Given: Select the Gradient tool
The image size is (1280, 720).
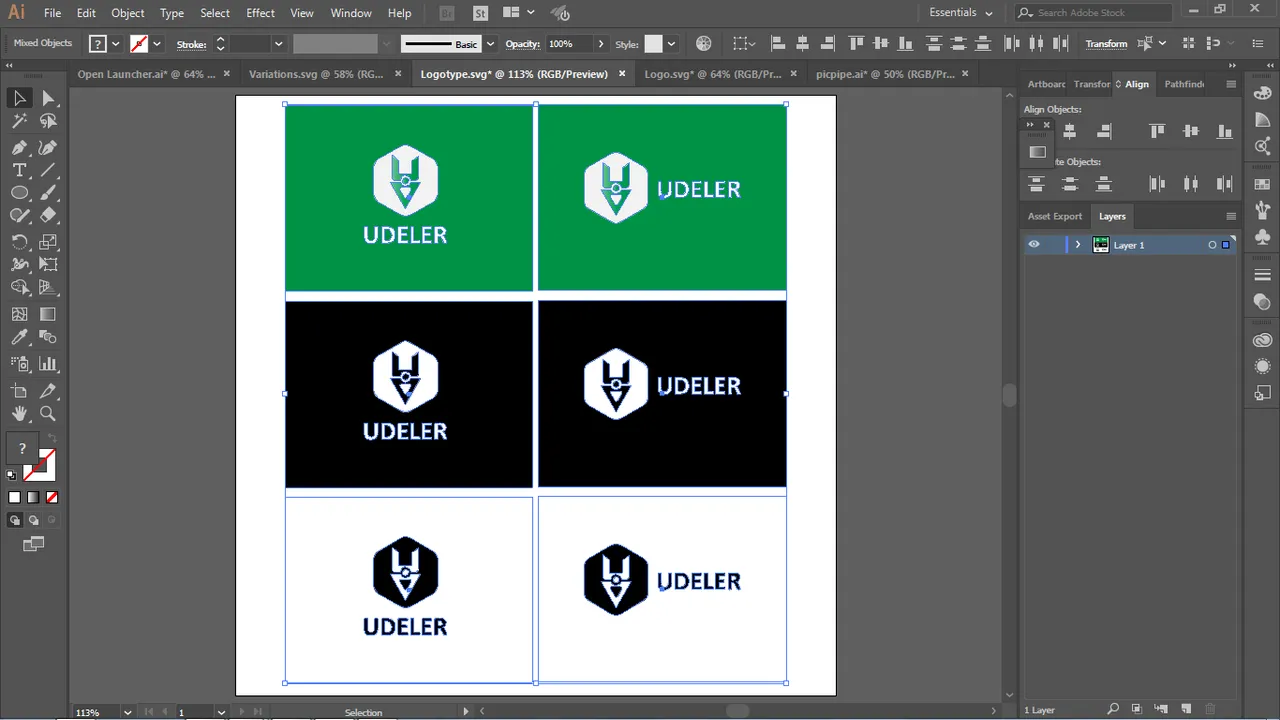Looking at the screenshot, I should (x=48, y=314).
